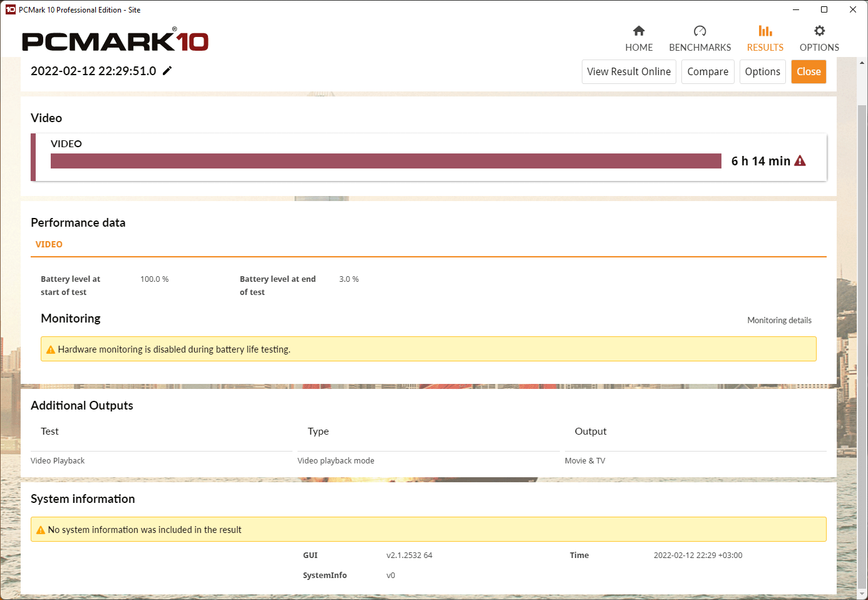
Task: Click the Video Playback test row
Action: 58,461
